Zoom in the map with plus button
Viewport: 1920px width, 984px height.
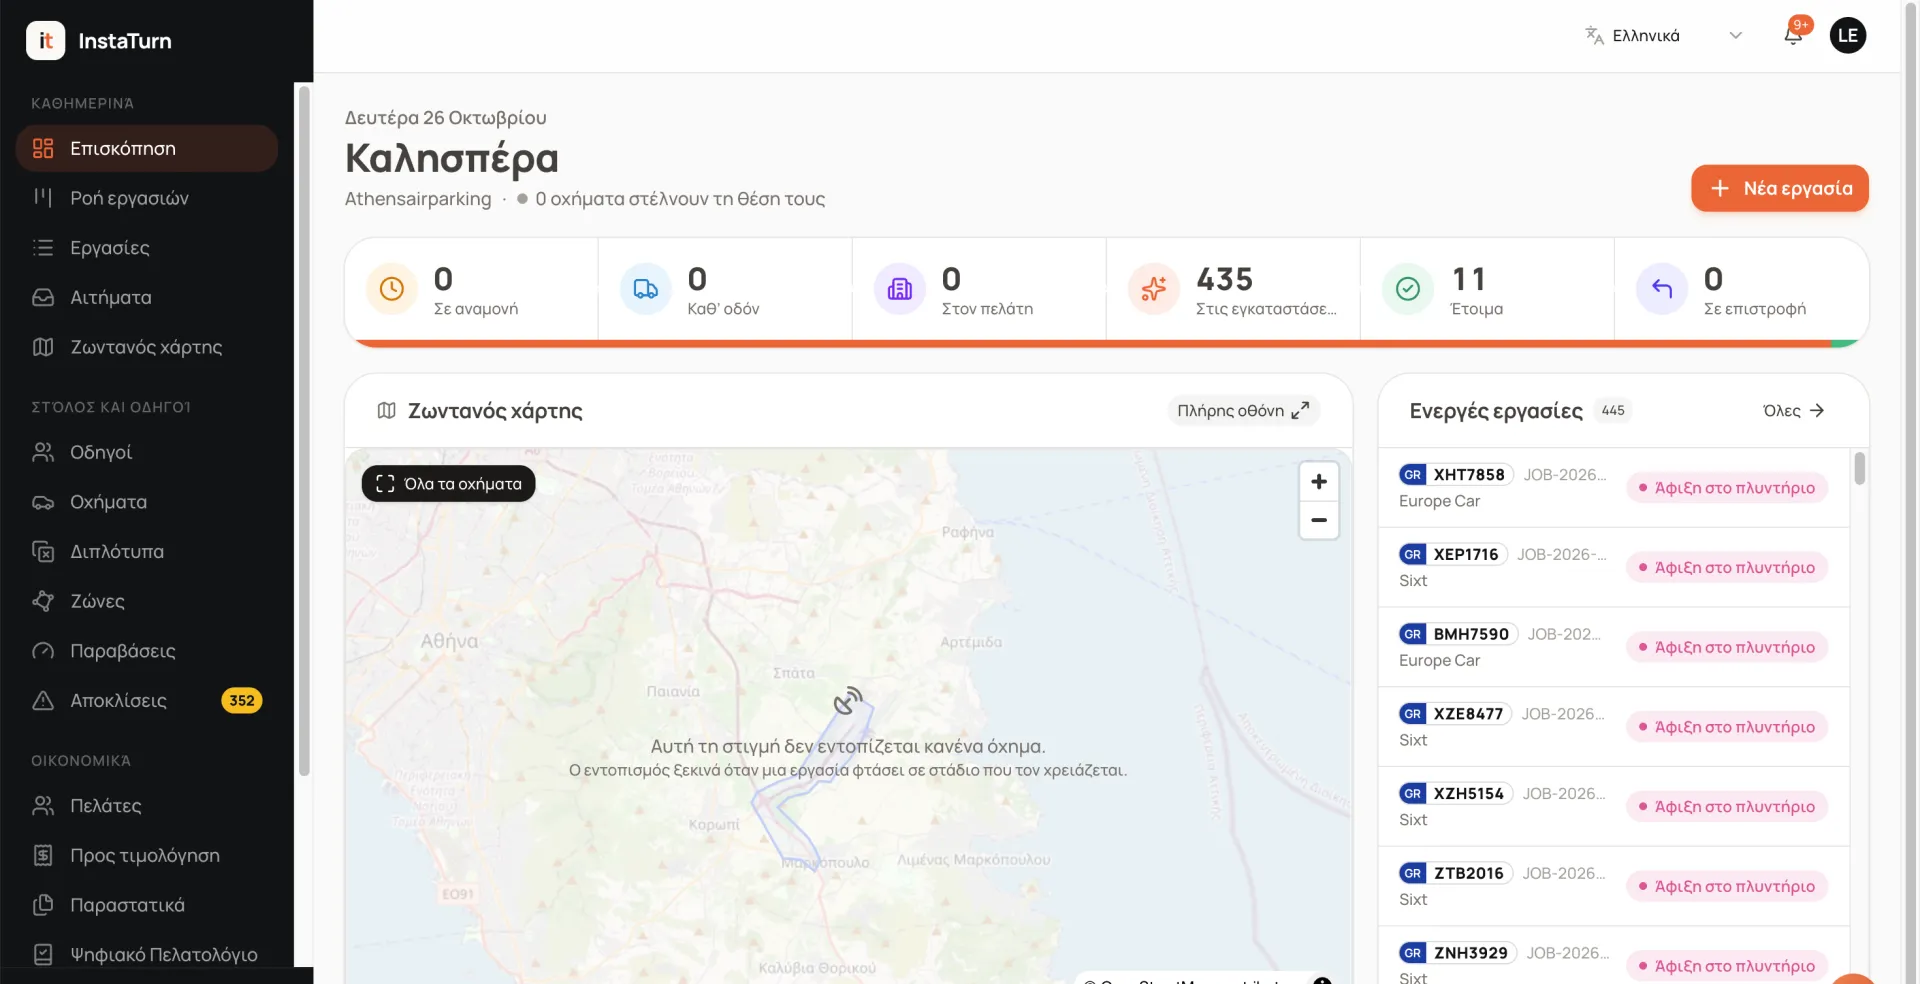pos(1319,481)
